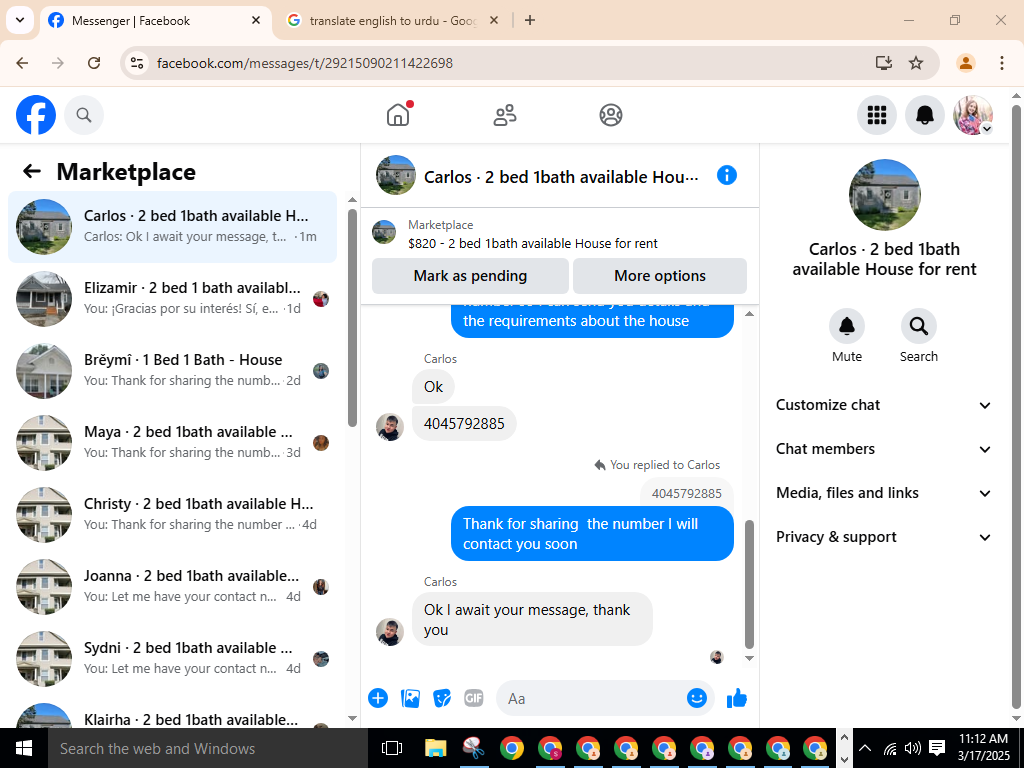Choose a GIF icon in composer
This screenshot has width=1024, height=768.
point(473,698)
